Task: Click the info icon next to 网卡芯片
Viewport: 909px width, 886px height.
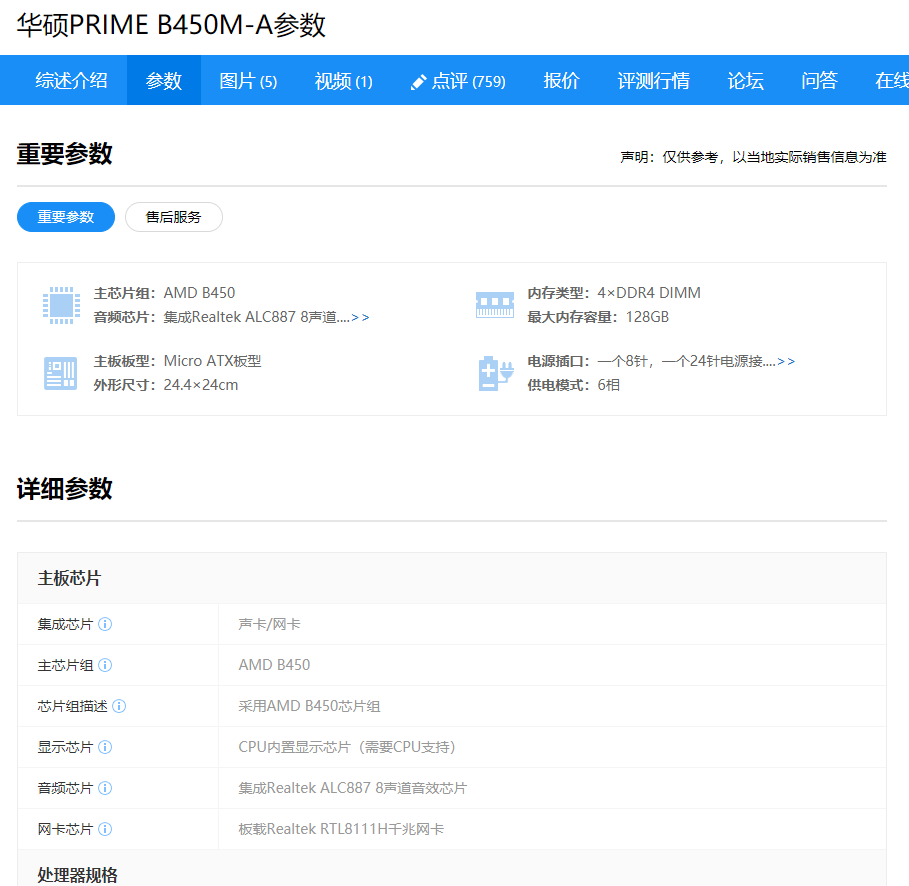Action: (x=105, y=829)
